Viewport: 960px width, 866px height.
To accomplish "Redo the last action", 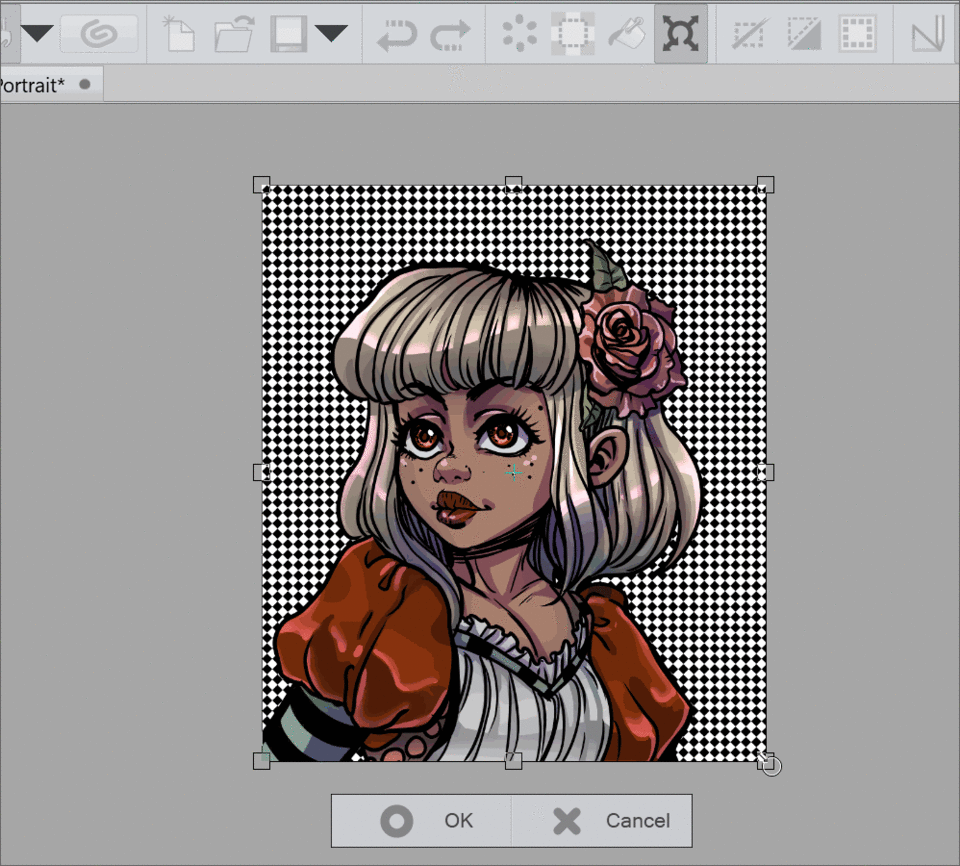I will pyautogui.click(x=451, y=34).
